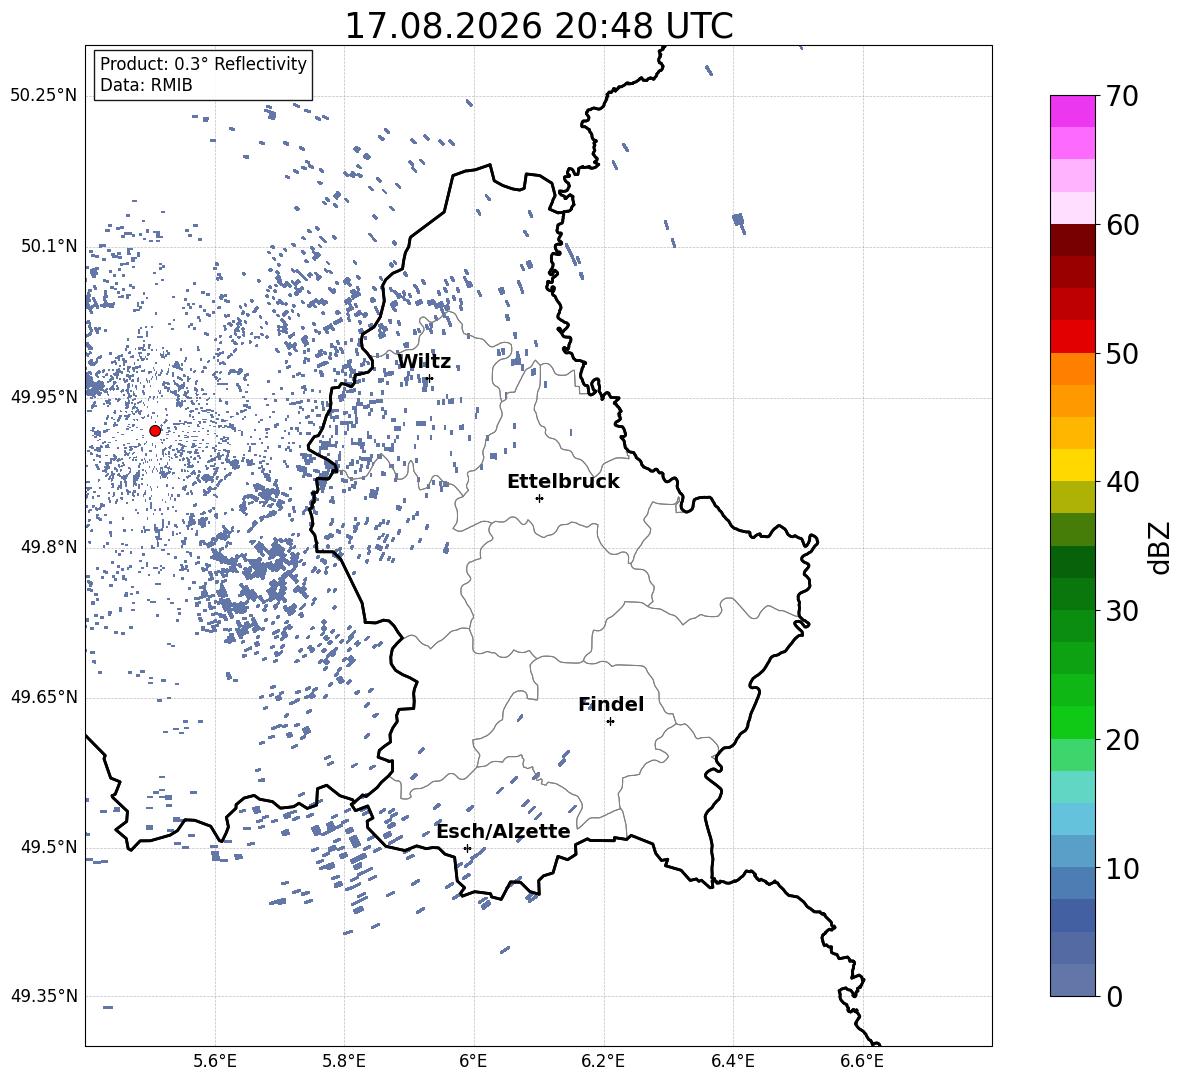Image resolution: width=1184 pixels, height=1081 pixels.
Task: Click the timestamp title 17.08.2026 20:48 UTC
Action: tap(538, 26)
